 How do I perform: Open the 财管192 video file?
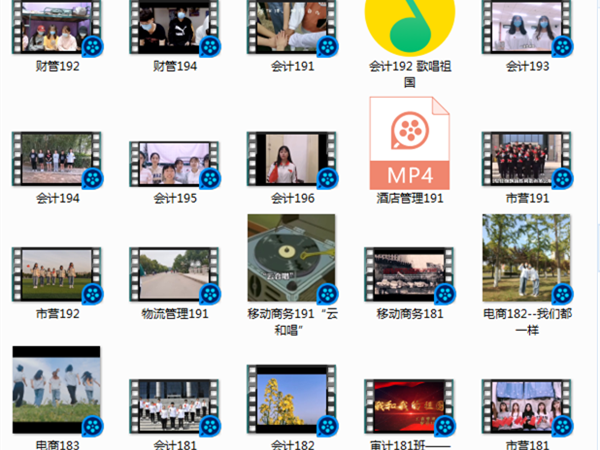pyautogui.click(x=56, y=27)
